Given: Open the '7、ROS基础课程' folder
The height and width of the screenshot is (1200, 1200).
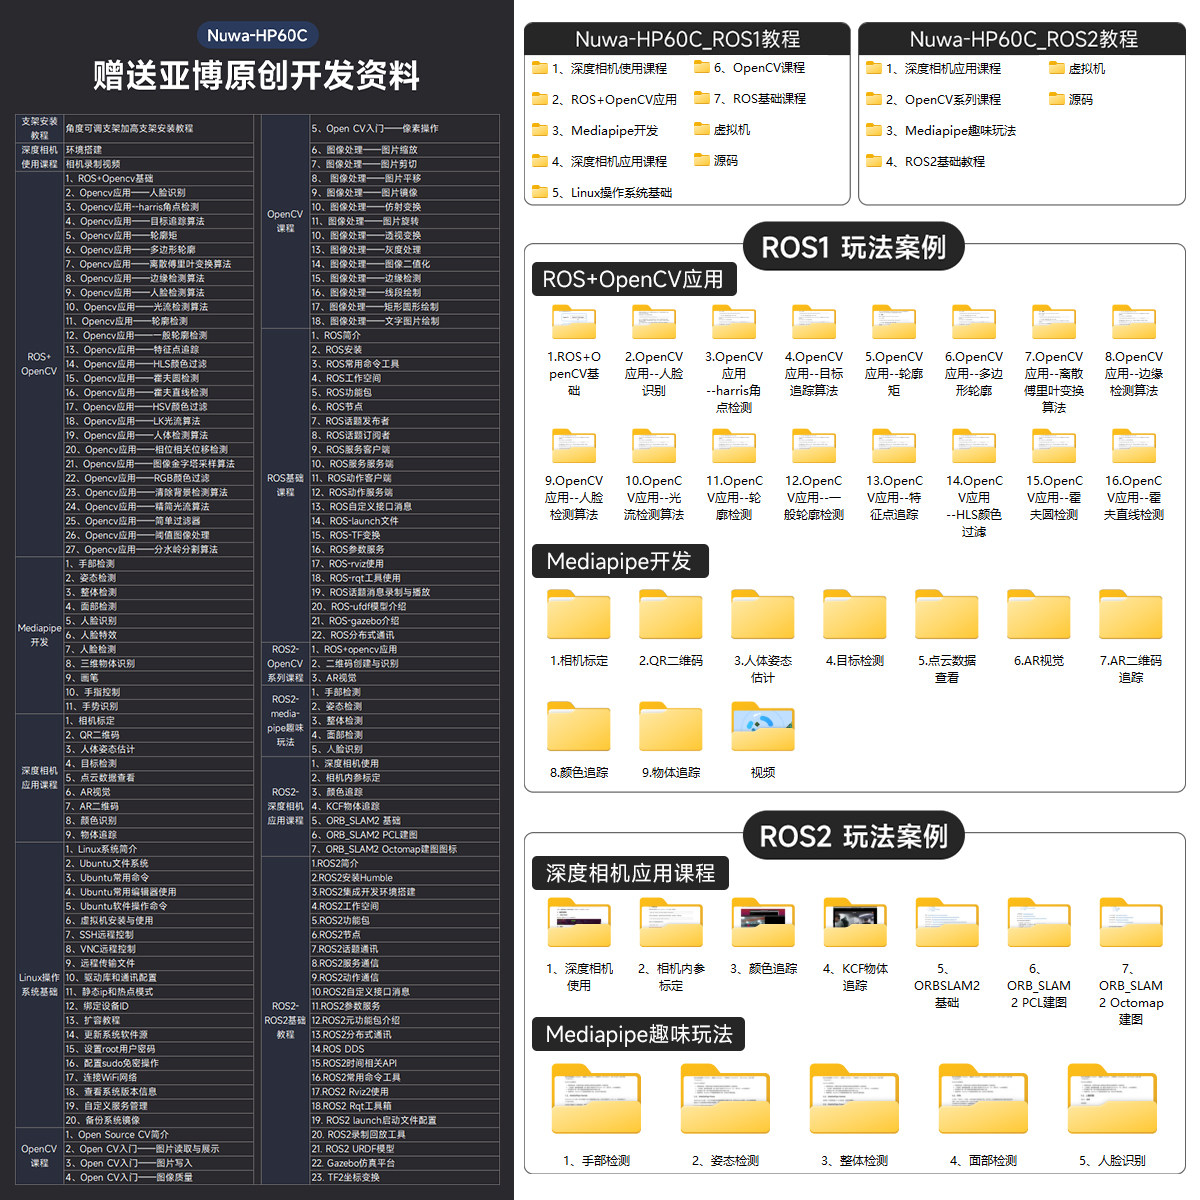Looking at the screenshot, I should pos(750,99).
